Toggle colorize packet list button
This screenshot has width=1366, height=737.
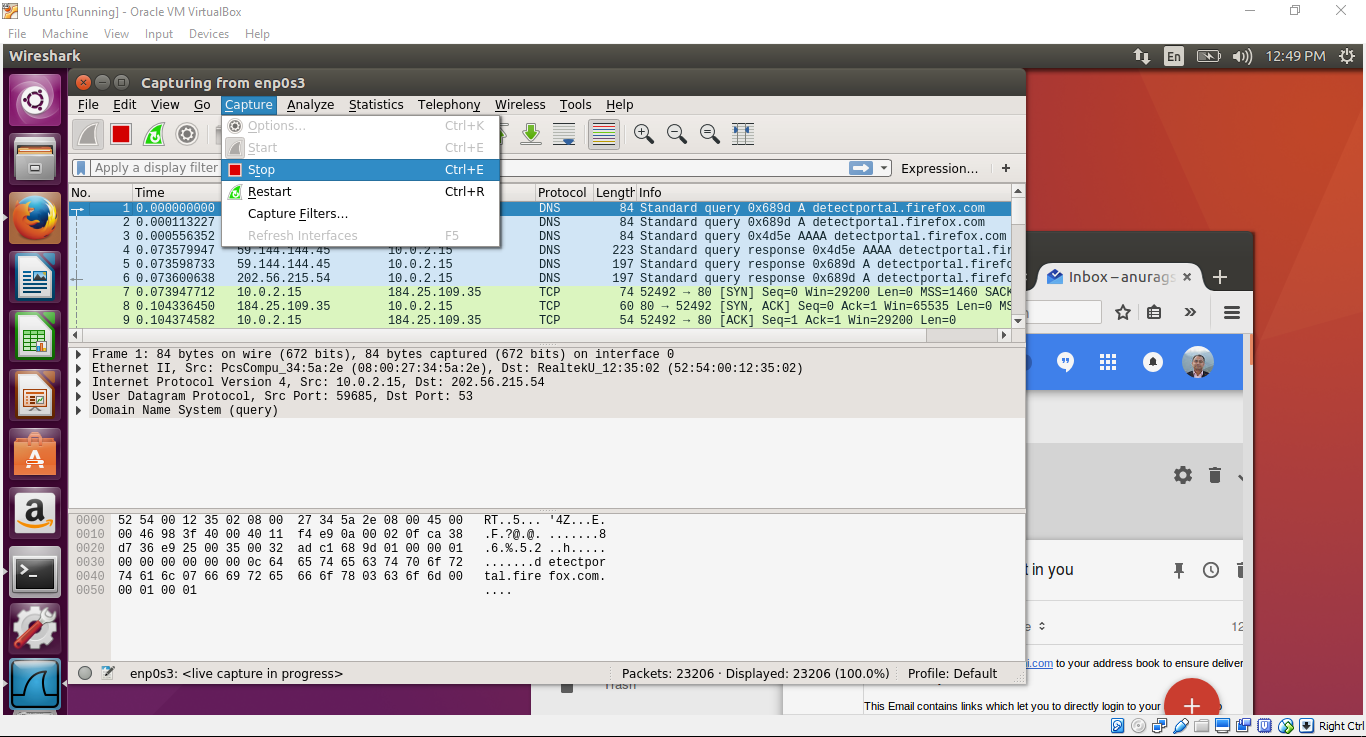603,134
